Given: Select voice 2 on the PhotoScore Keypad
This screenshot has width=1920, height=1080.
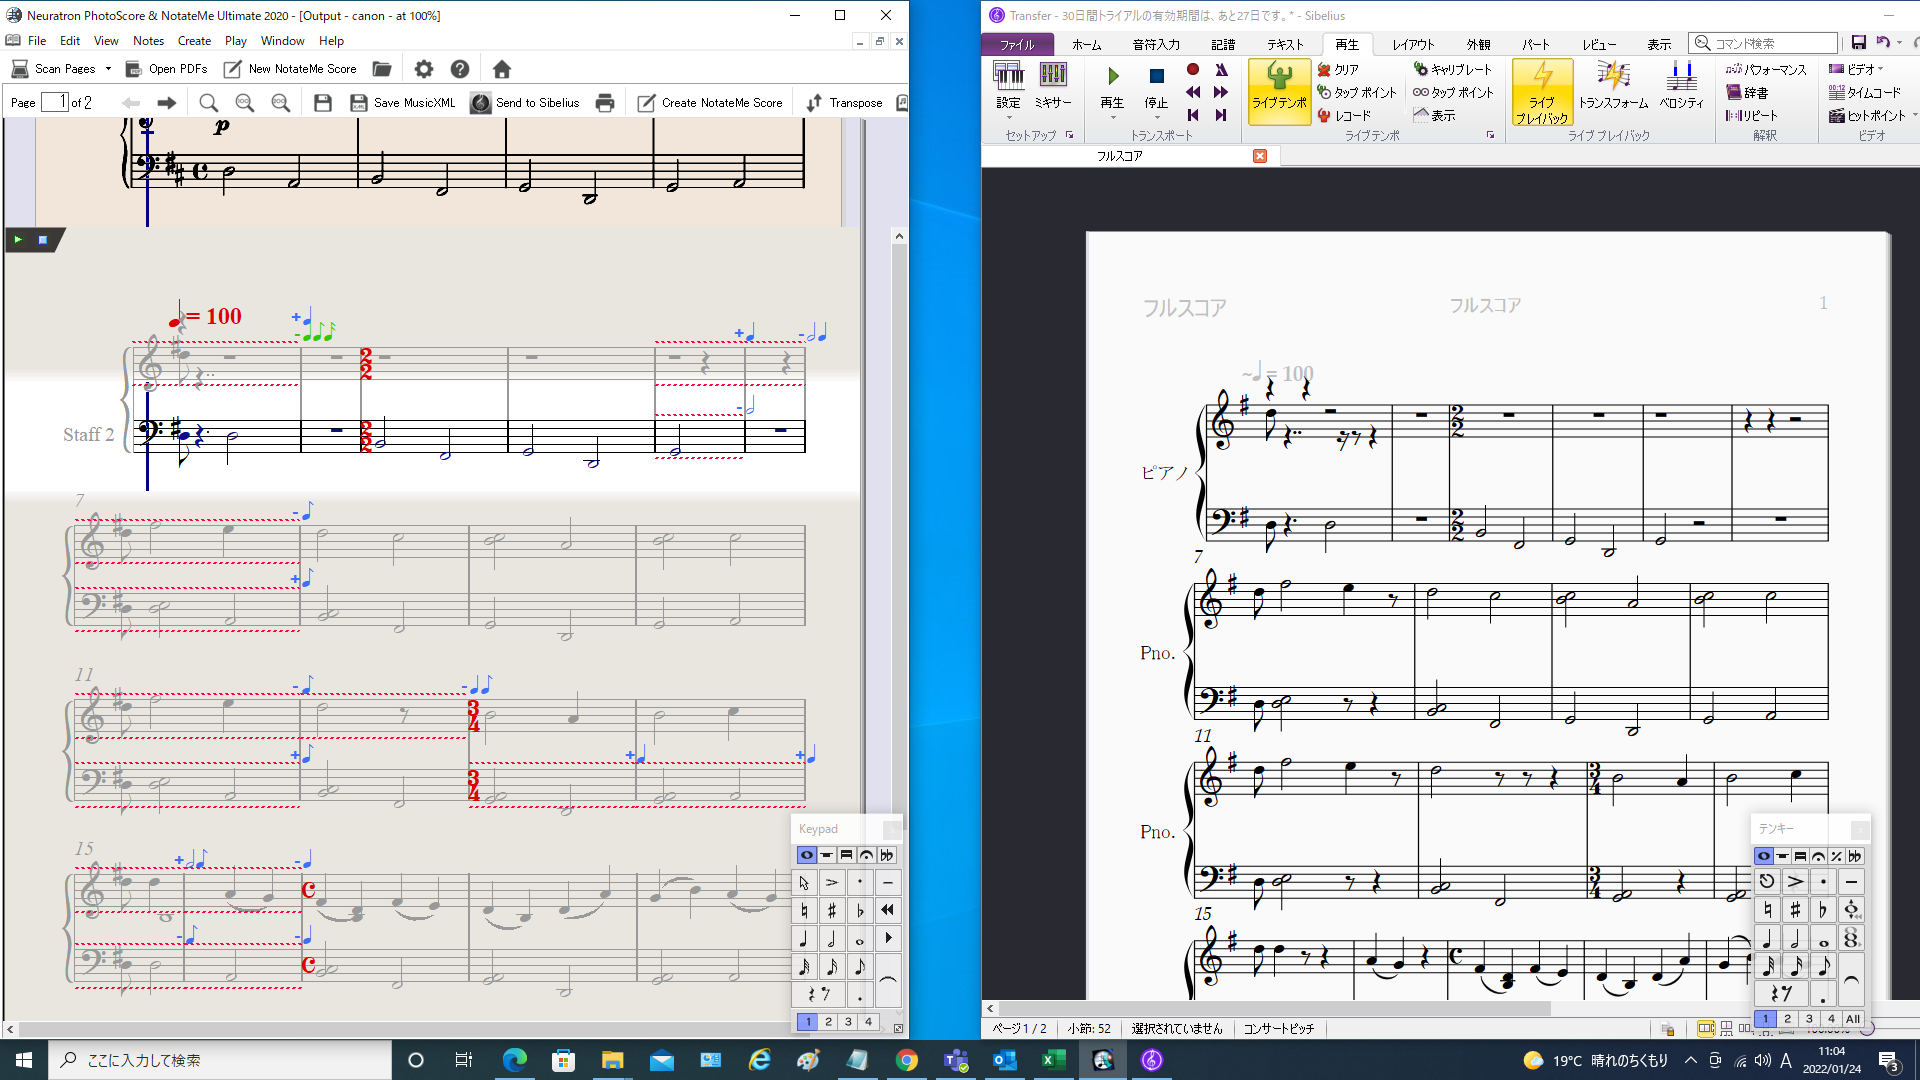Looking at the screenshot, I should pos(828,1022).
